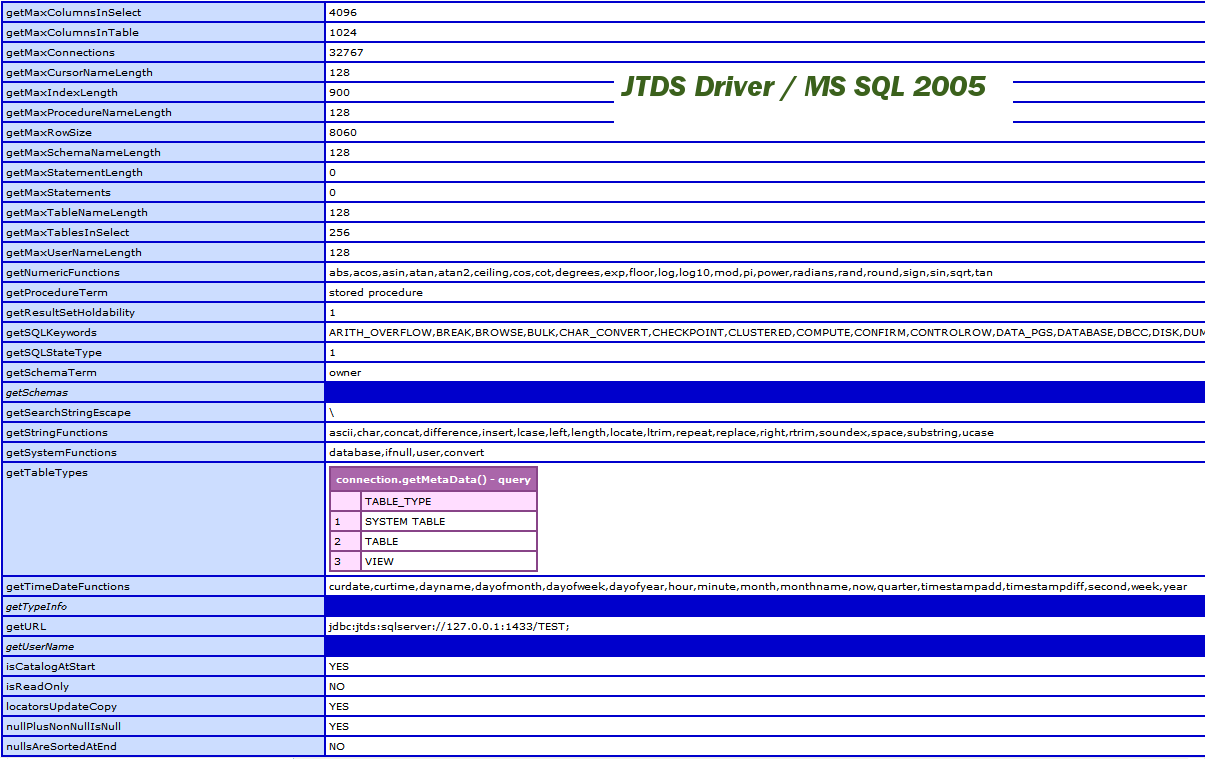The image size is (1205, 759).
Task: Click the 'connection.getMetaData() - query' table header
Action: (x=433, y=480)
